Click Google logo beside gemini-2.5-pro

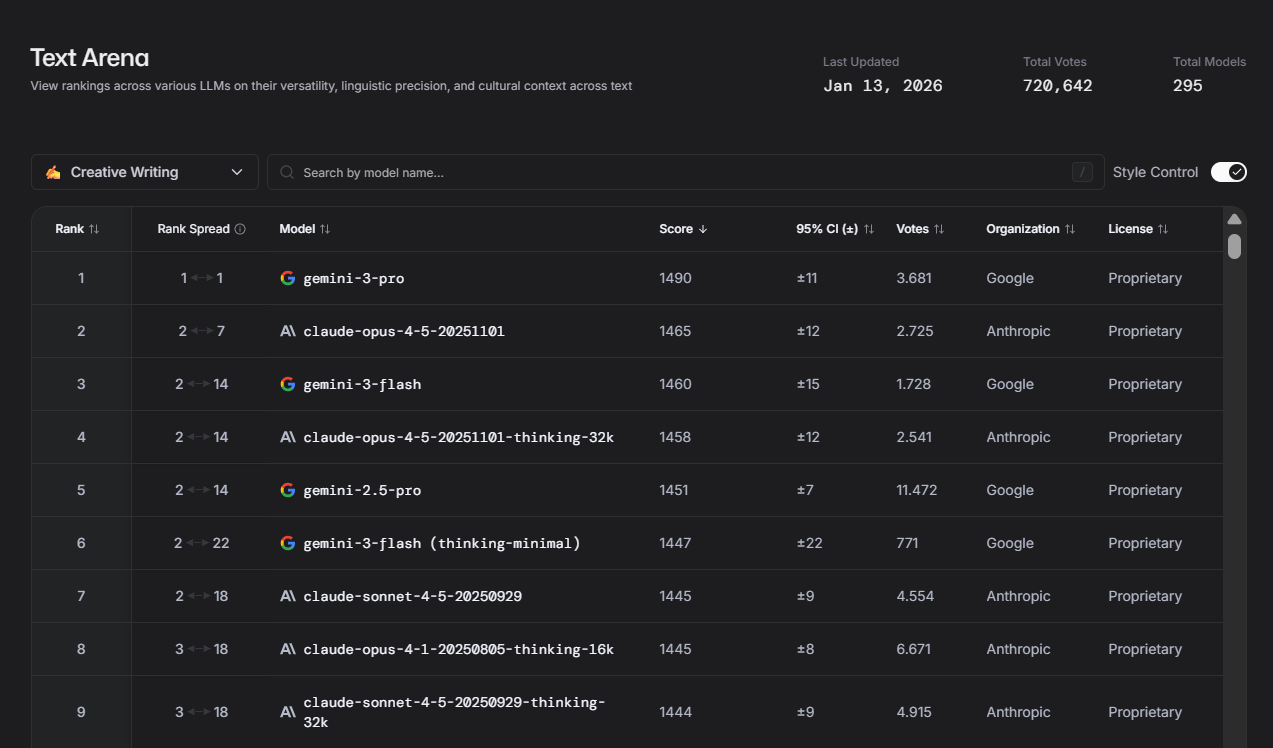coord(288,490)
